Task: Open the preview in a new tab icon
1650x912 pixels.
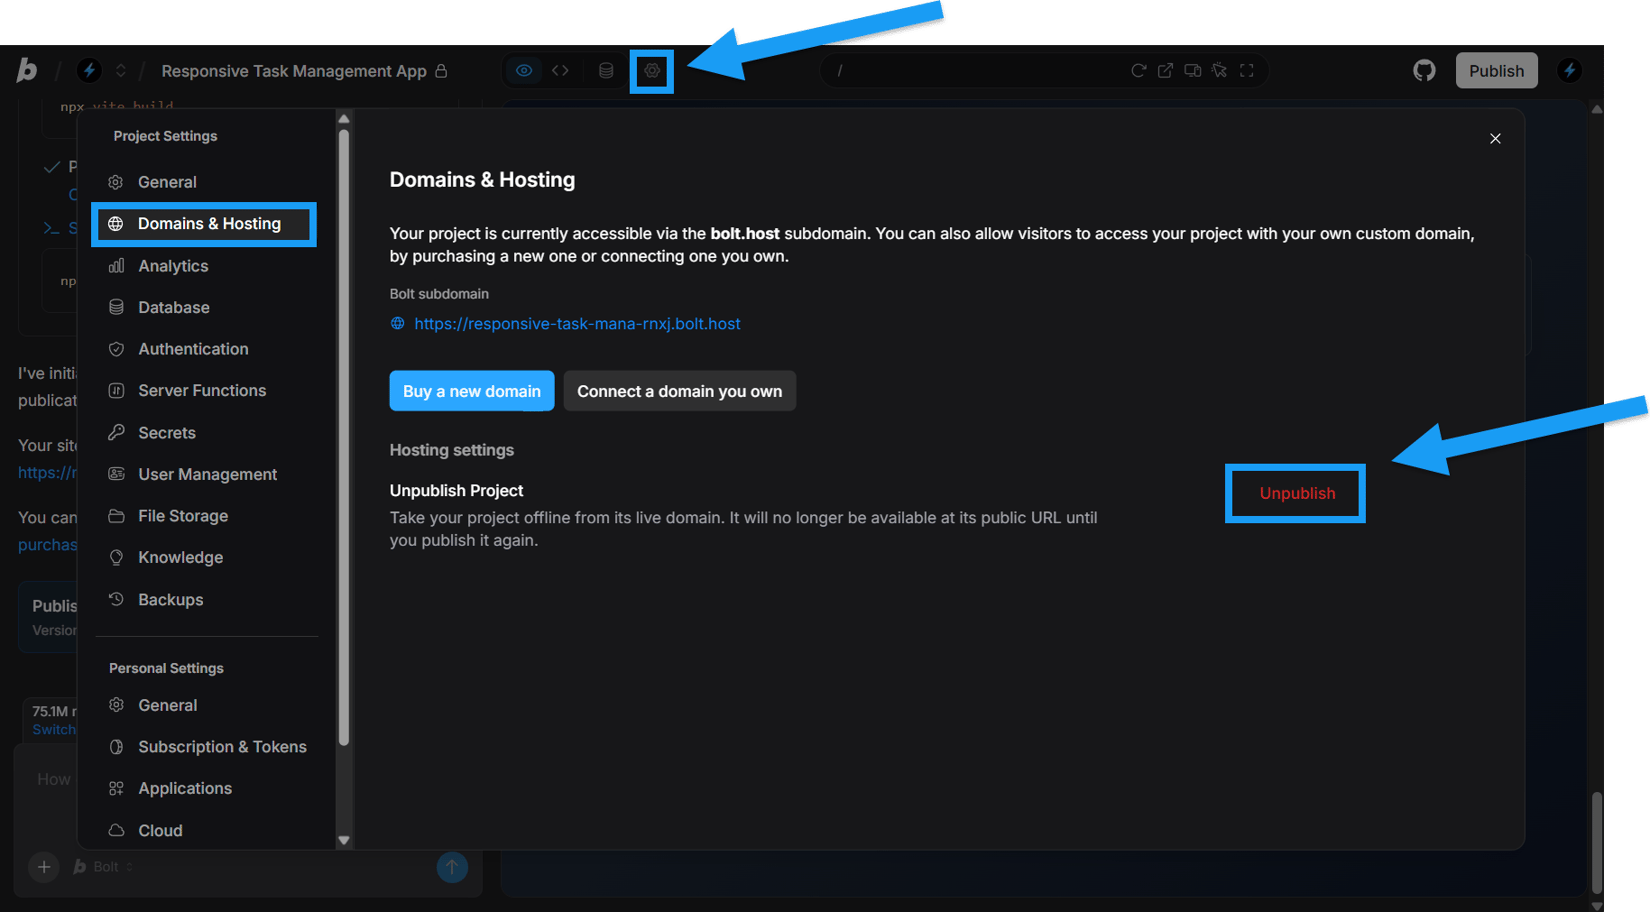Action: point(1165,71)
